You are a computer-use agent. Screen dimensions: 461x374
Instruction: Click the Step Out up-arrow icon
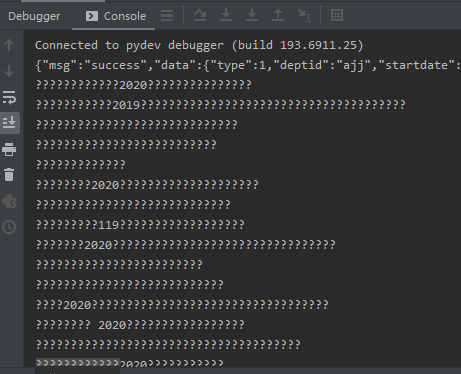278,15
